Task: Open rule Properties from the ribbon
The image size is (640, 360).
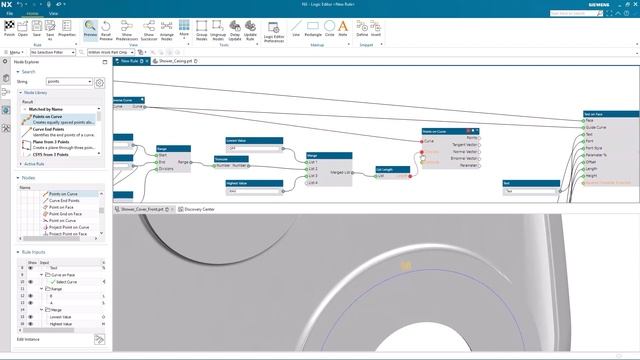Action: tap(67, 26)
